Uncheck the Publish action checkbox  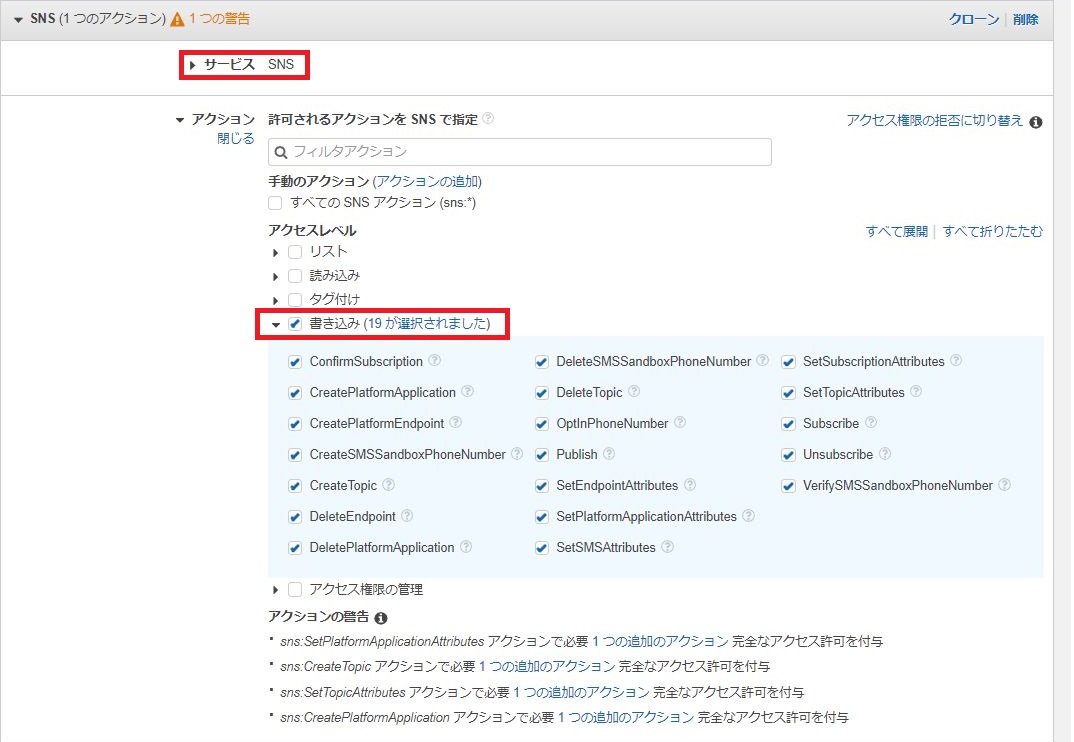(x=542, y=455)
